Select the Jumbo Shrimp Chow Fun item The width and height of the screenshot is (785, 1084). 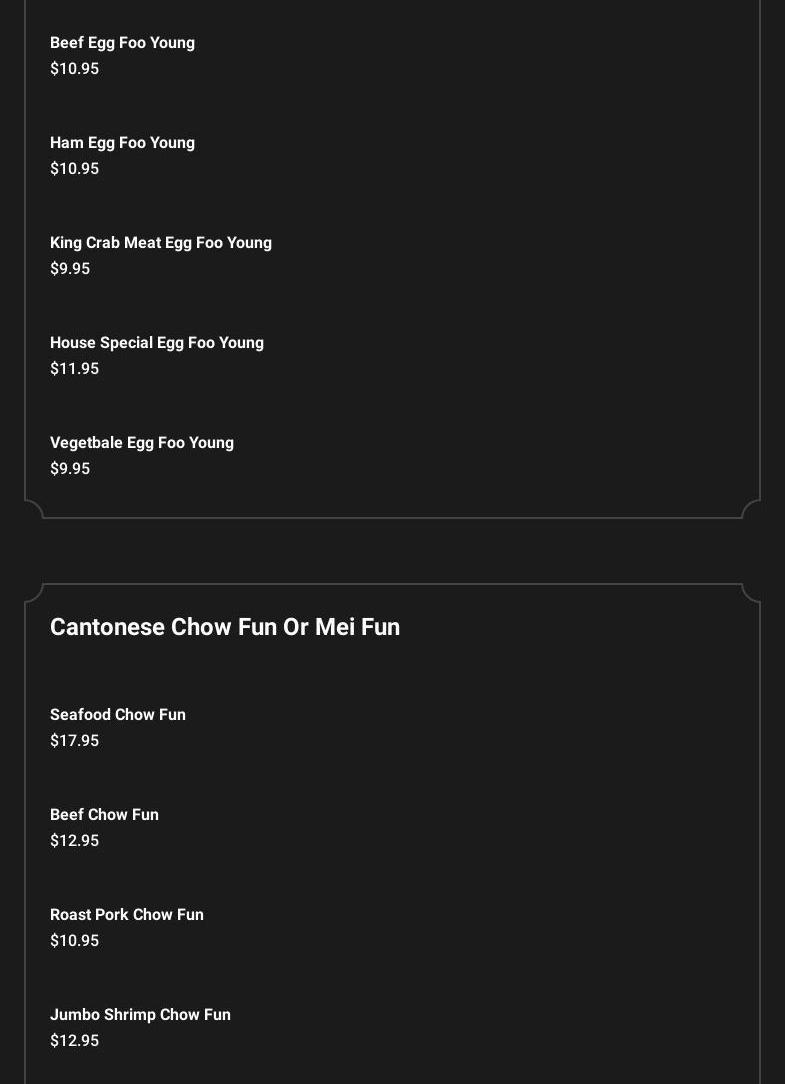point(140,1015)
